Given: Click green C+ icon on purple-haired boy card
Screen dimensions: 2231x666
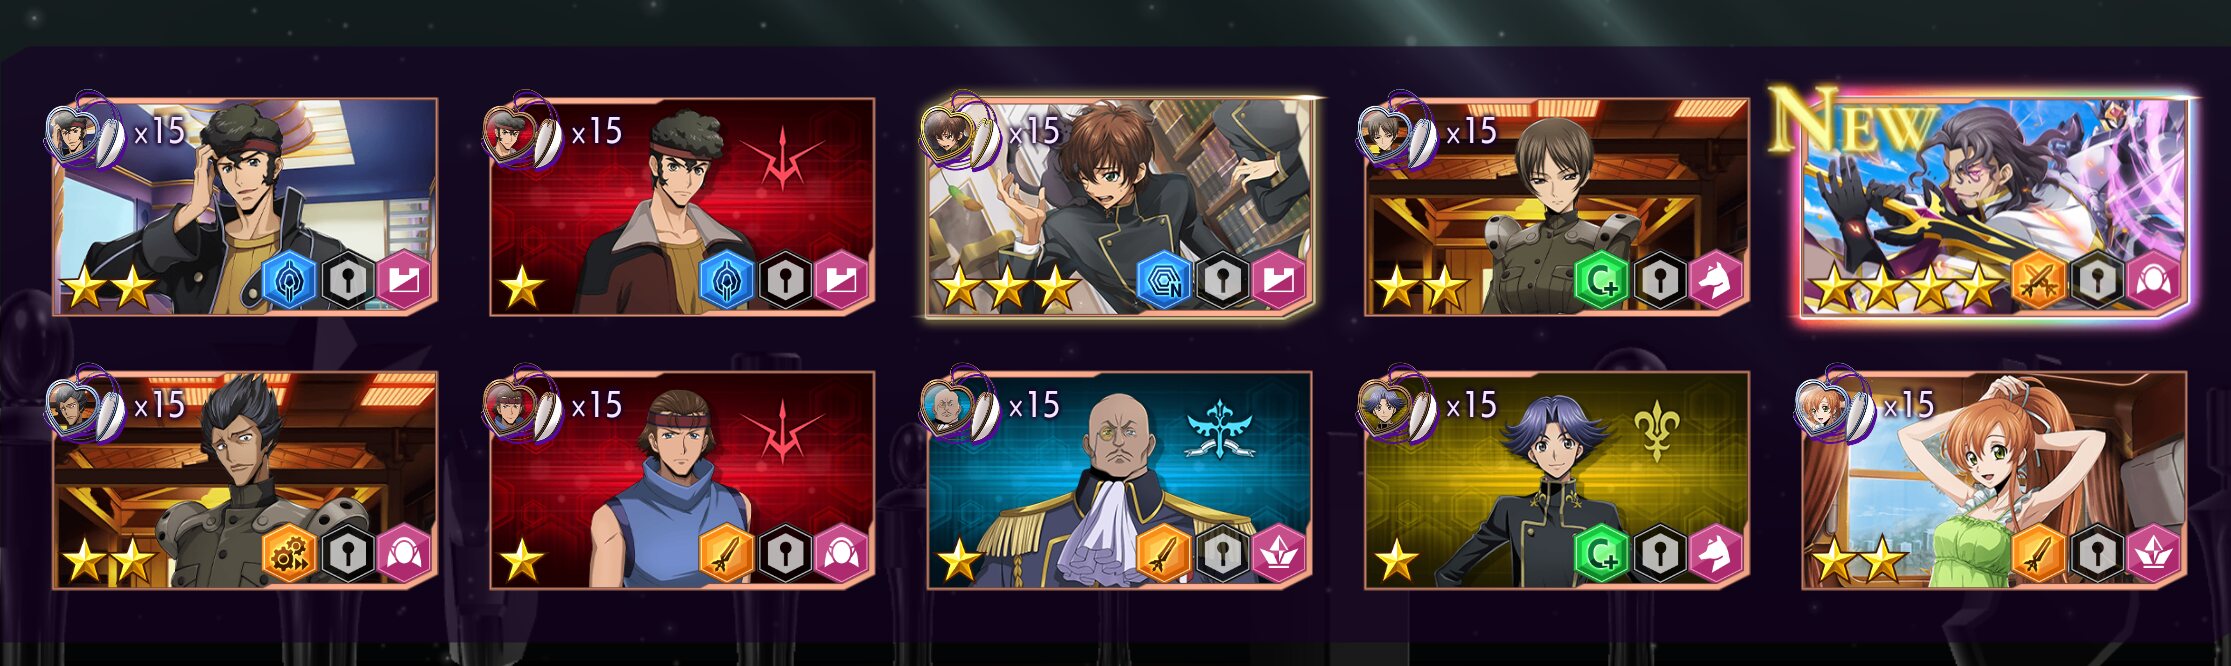Looking at the screenshot, I should point(1602,553).
